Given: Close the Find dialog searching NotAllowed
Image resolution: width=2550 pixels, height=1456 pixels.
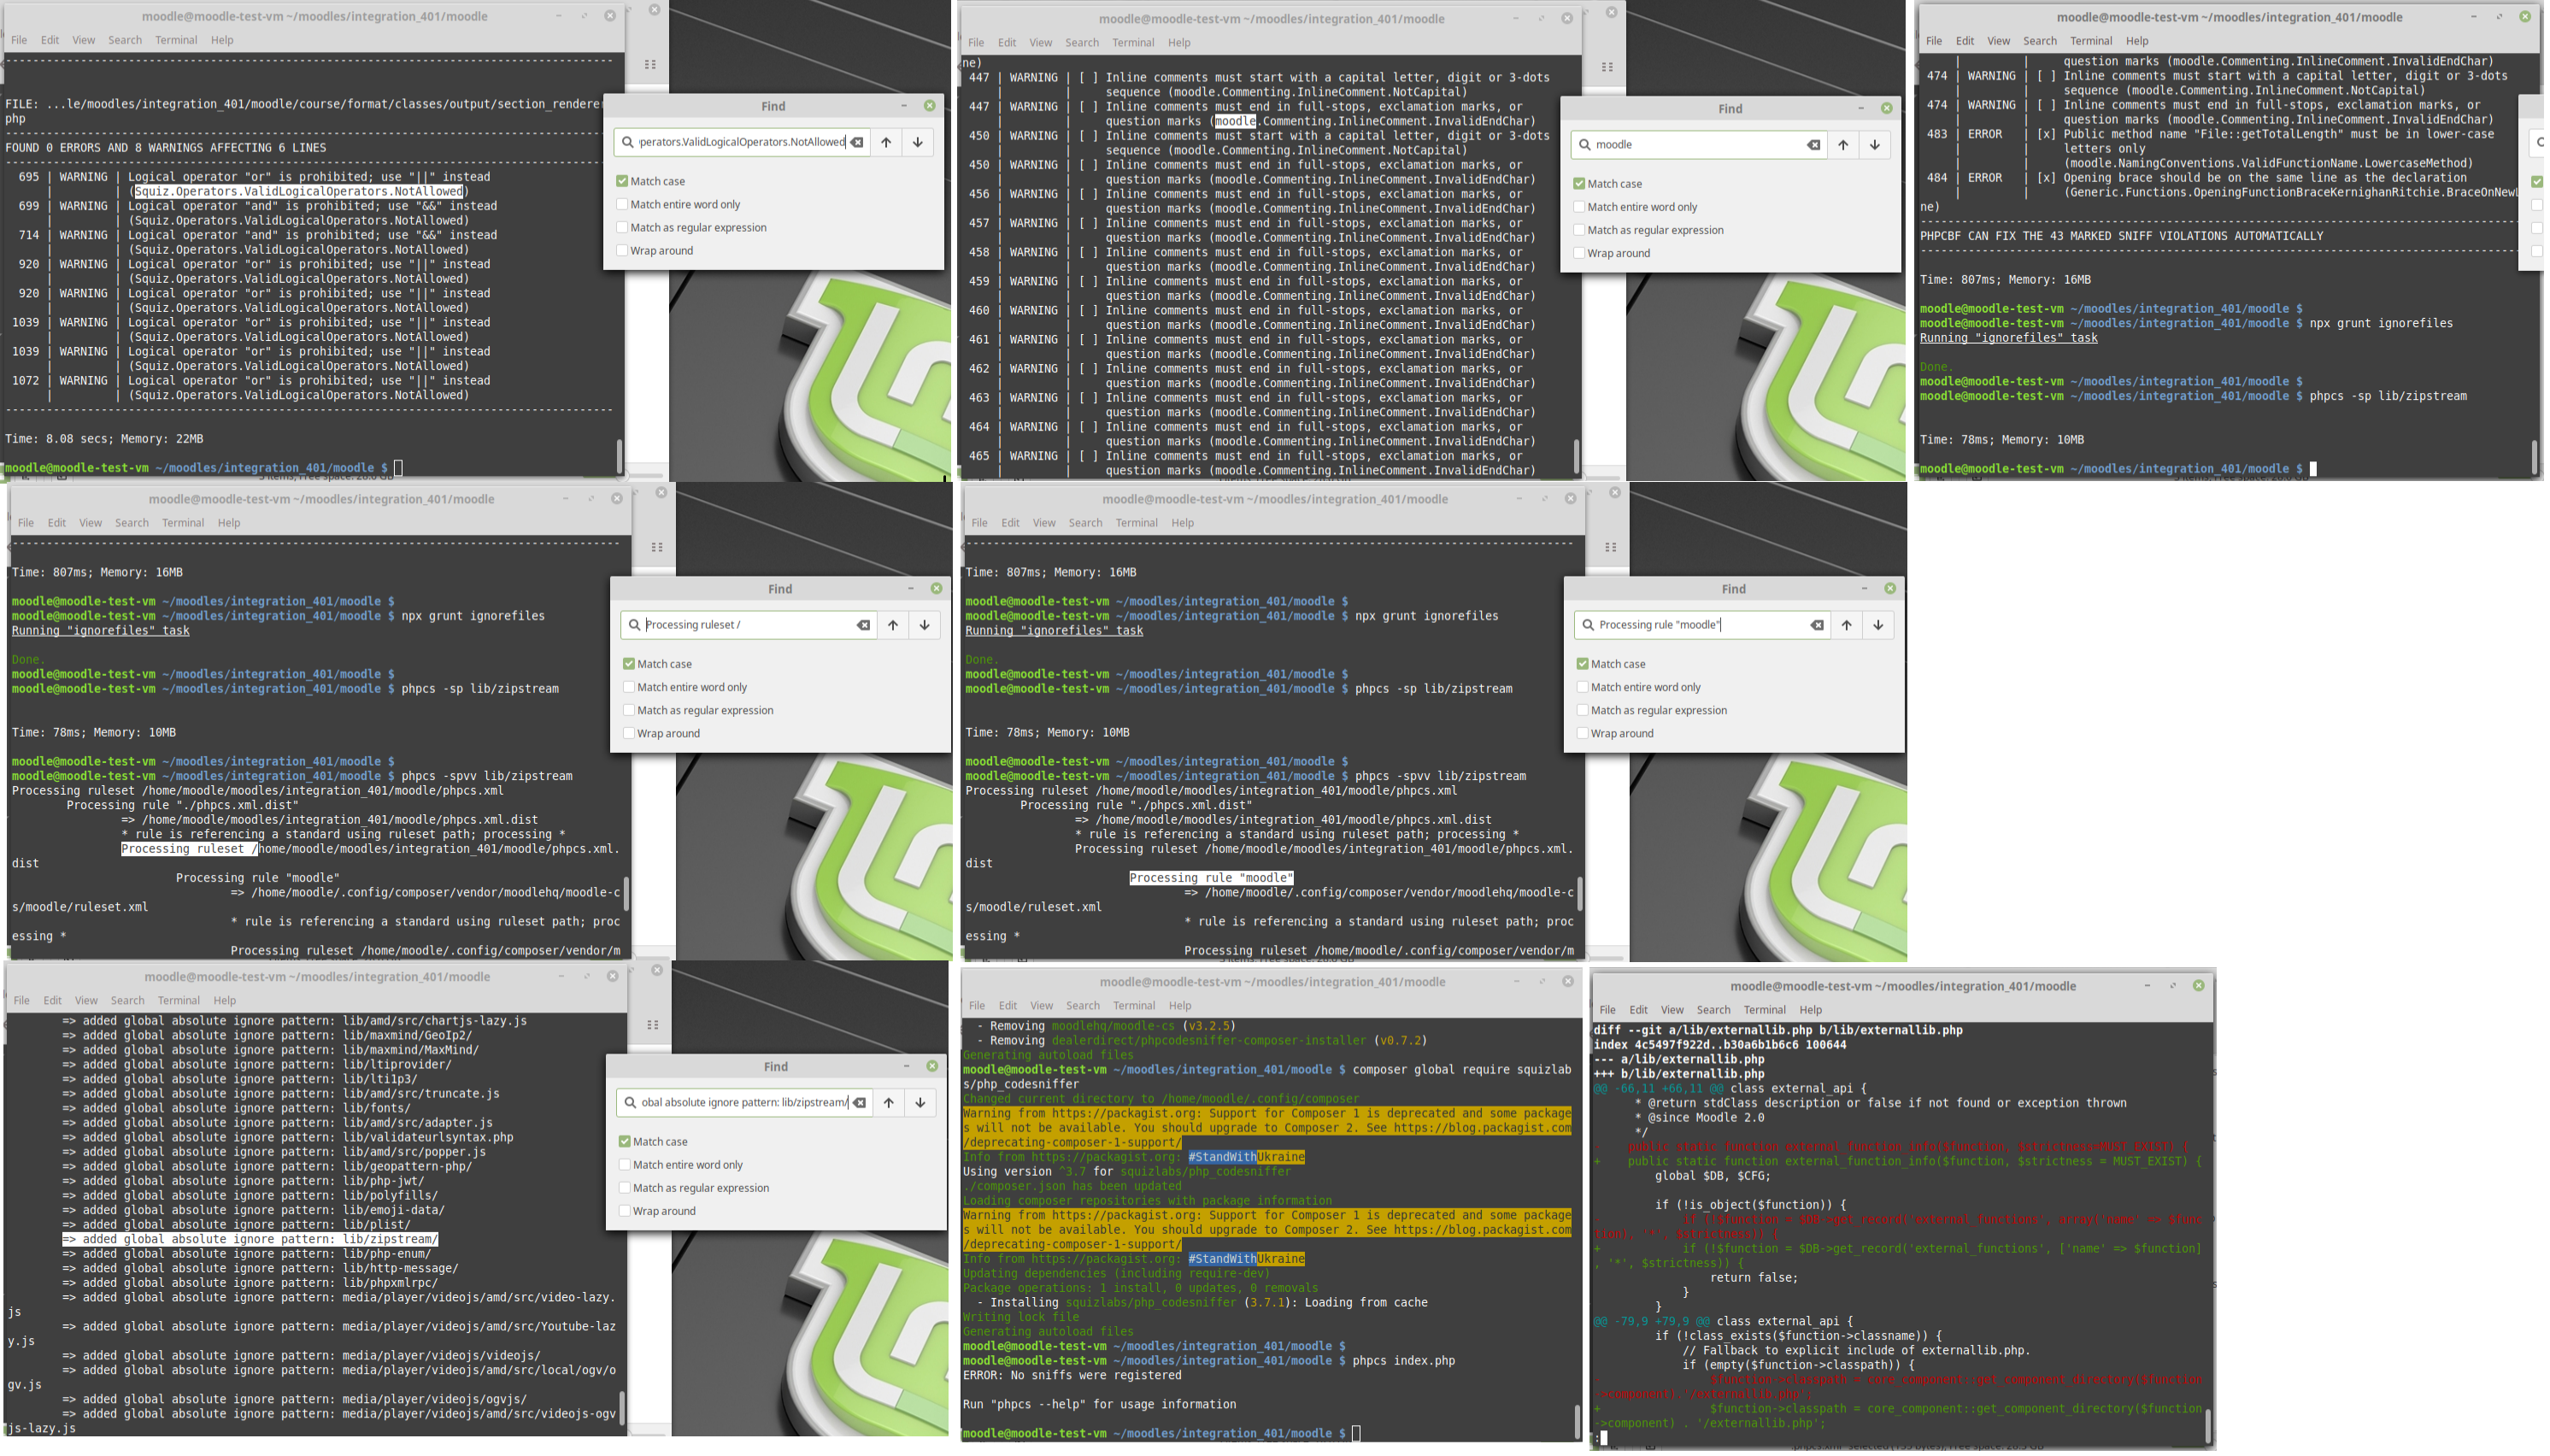Looking at the screenshot, I should coord(930,106).
